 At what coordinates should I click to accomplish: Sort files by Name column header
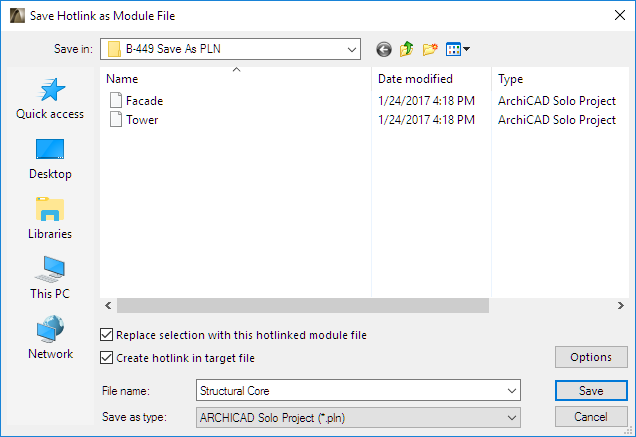pyautogui.click(x=236, y=79)
